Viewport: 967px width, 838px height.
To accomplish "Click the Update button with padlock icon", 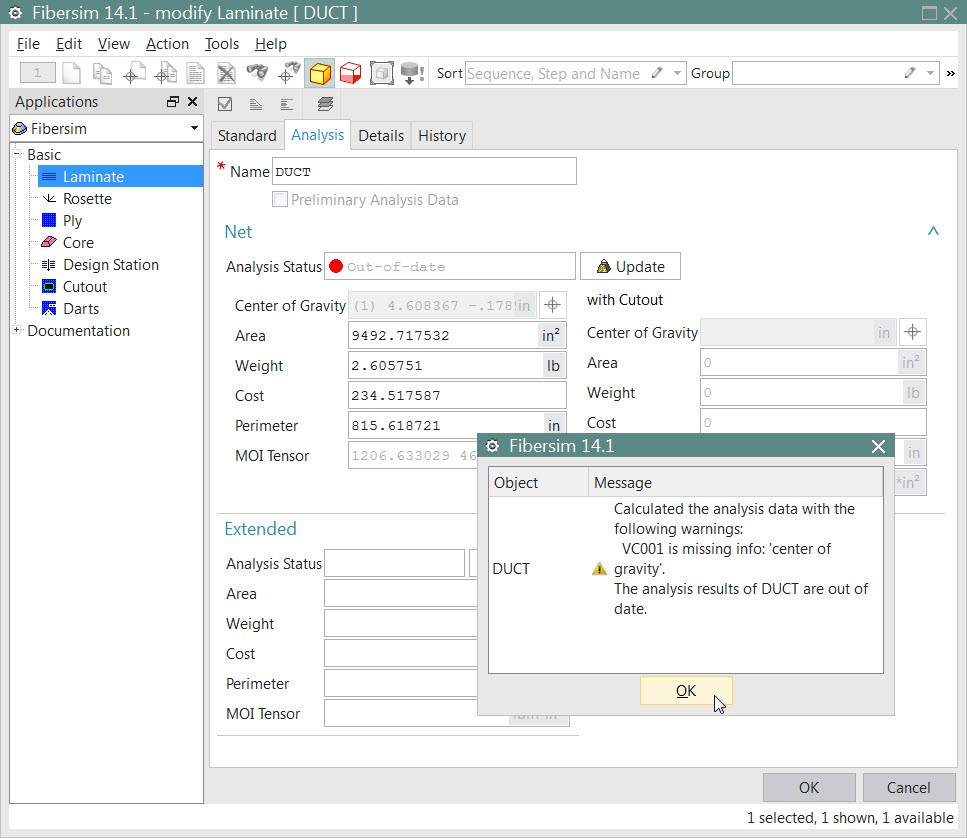I will coord(630,265).
